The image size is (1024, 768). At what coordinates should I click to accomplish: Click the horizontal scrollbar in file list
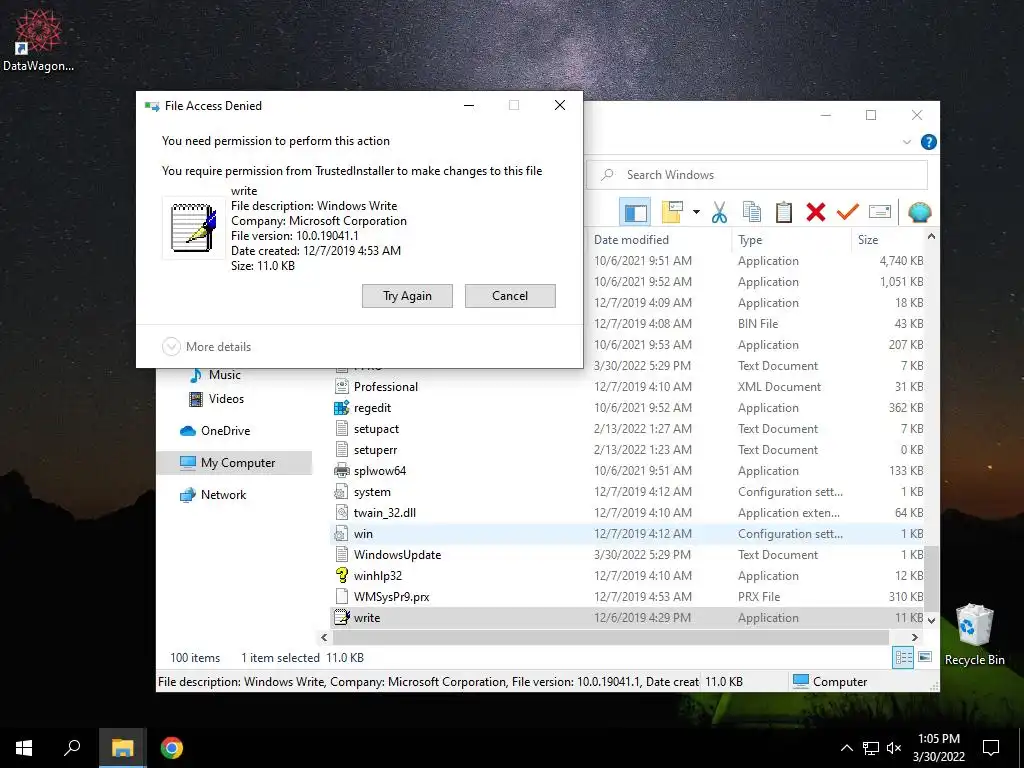611,637
